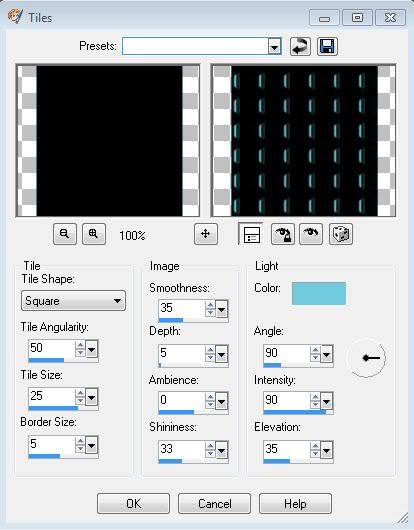Zoom out the preview with minus magnifier
The width and height of the screenshot is (414, 530).
65,234
